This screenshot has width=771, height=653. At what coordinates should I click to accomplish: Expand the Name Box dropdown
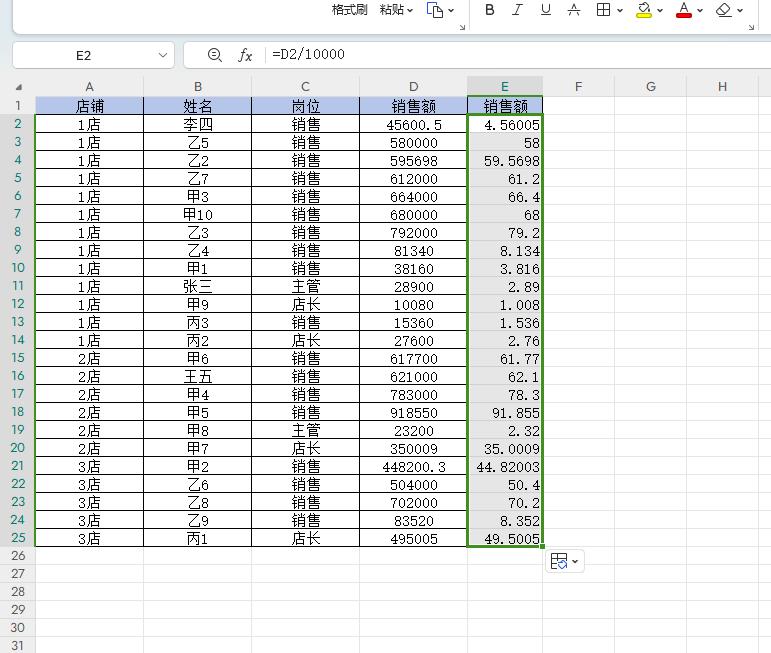pos(163,55)
